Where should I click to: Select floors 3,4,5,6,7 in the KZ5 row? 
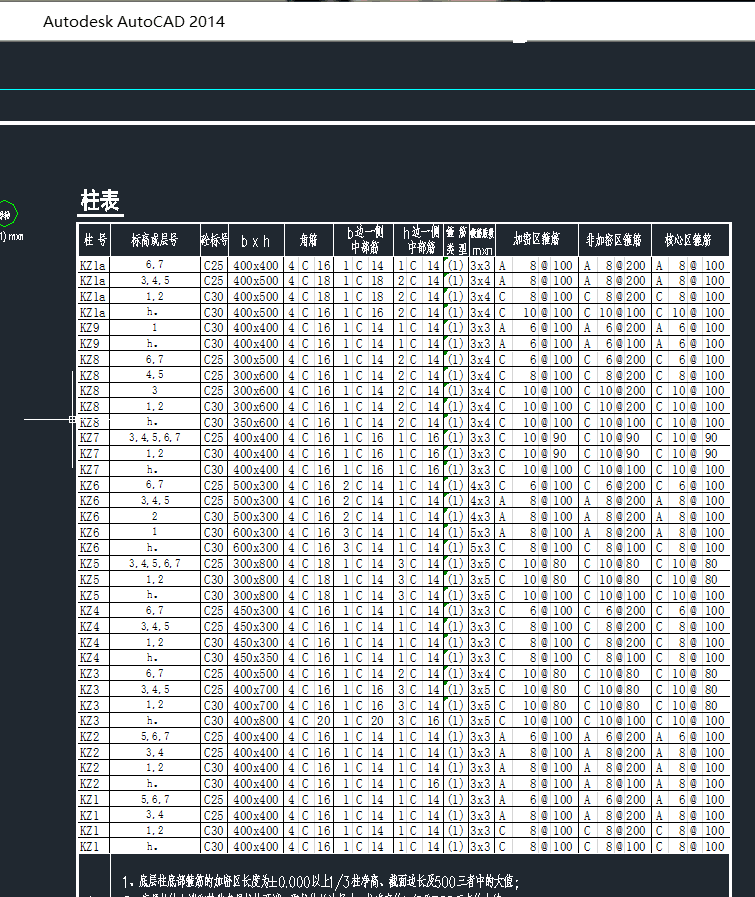[x=154, y=563]
